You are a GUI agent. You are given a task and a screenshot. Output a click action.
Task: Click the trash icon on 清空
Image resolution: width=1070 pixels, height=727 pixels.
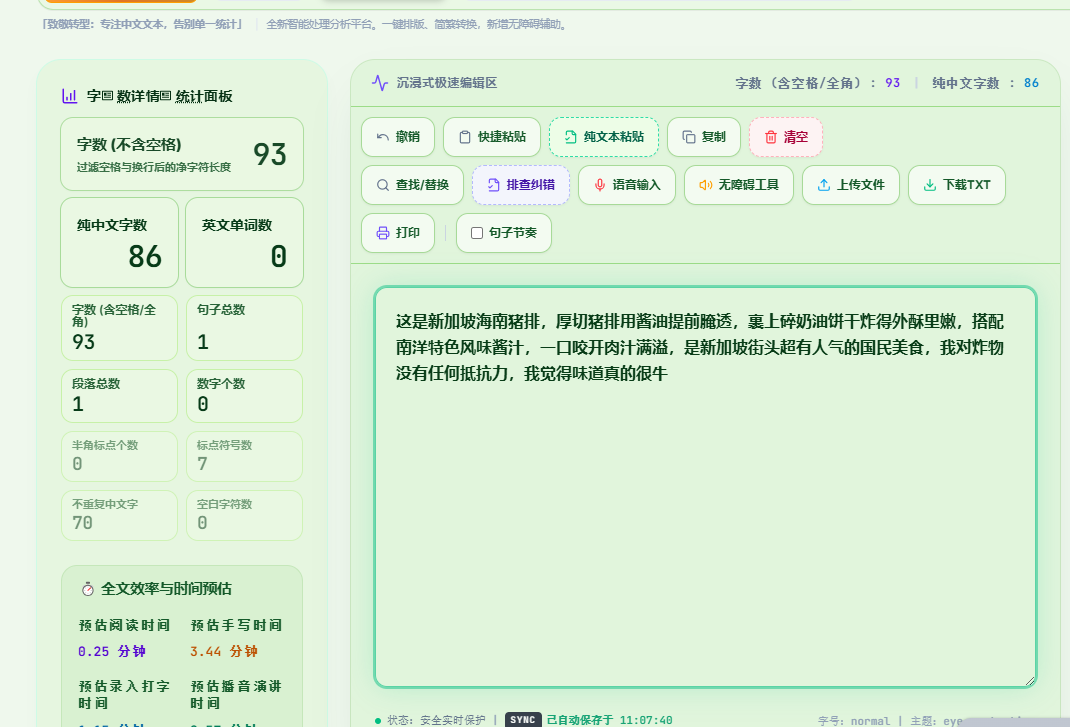coord(770,137)
